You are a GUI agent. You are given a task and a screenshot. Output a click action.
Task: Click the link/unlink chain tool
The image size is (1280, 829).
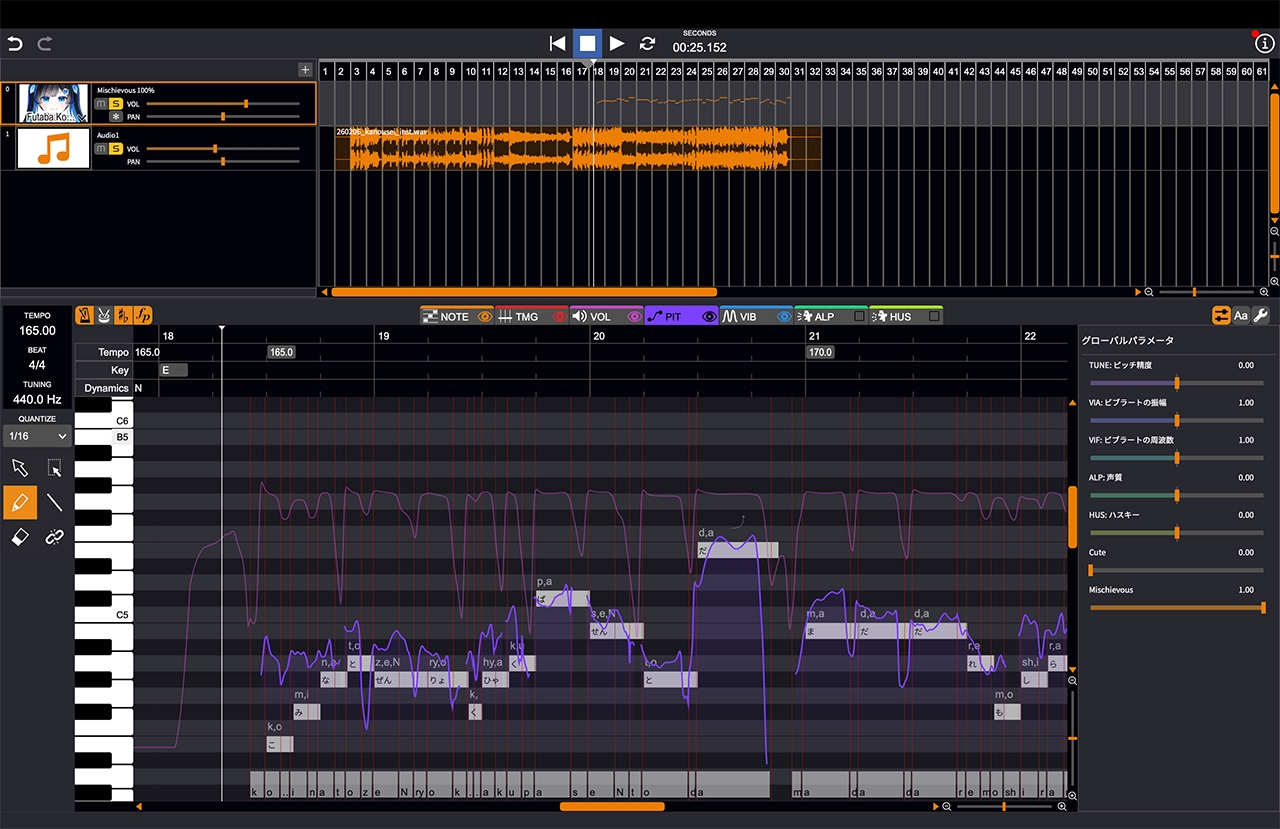tap(55, 537)
